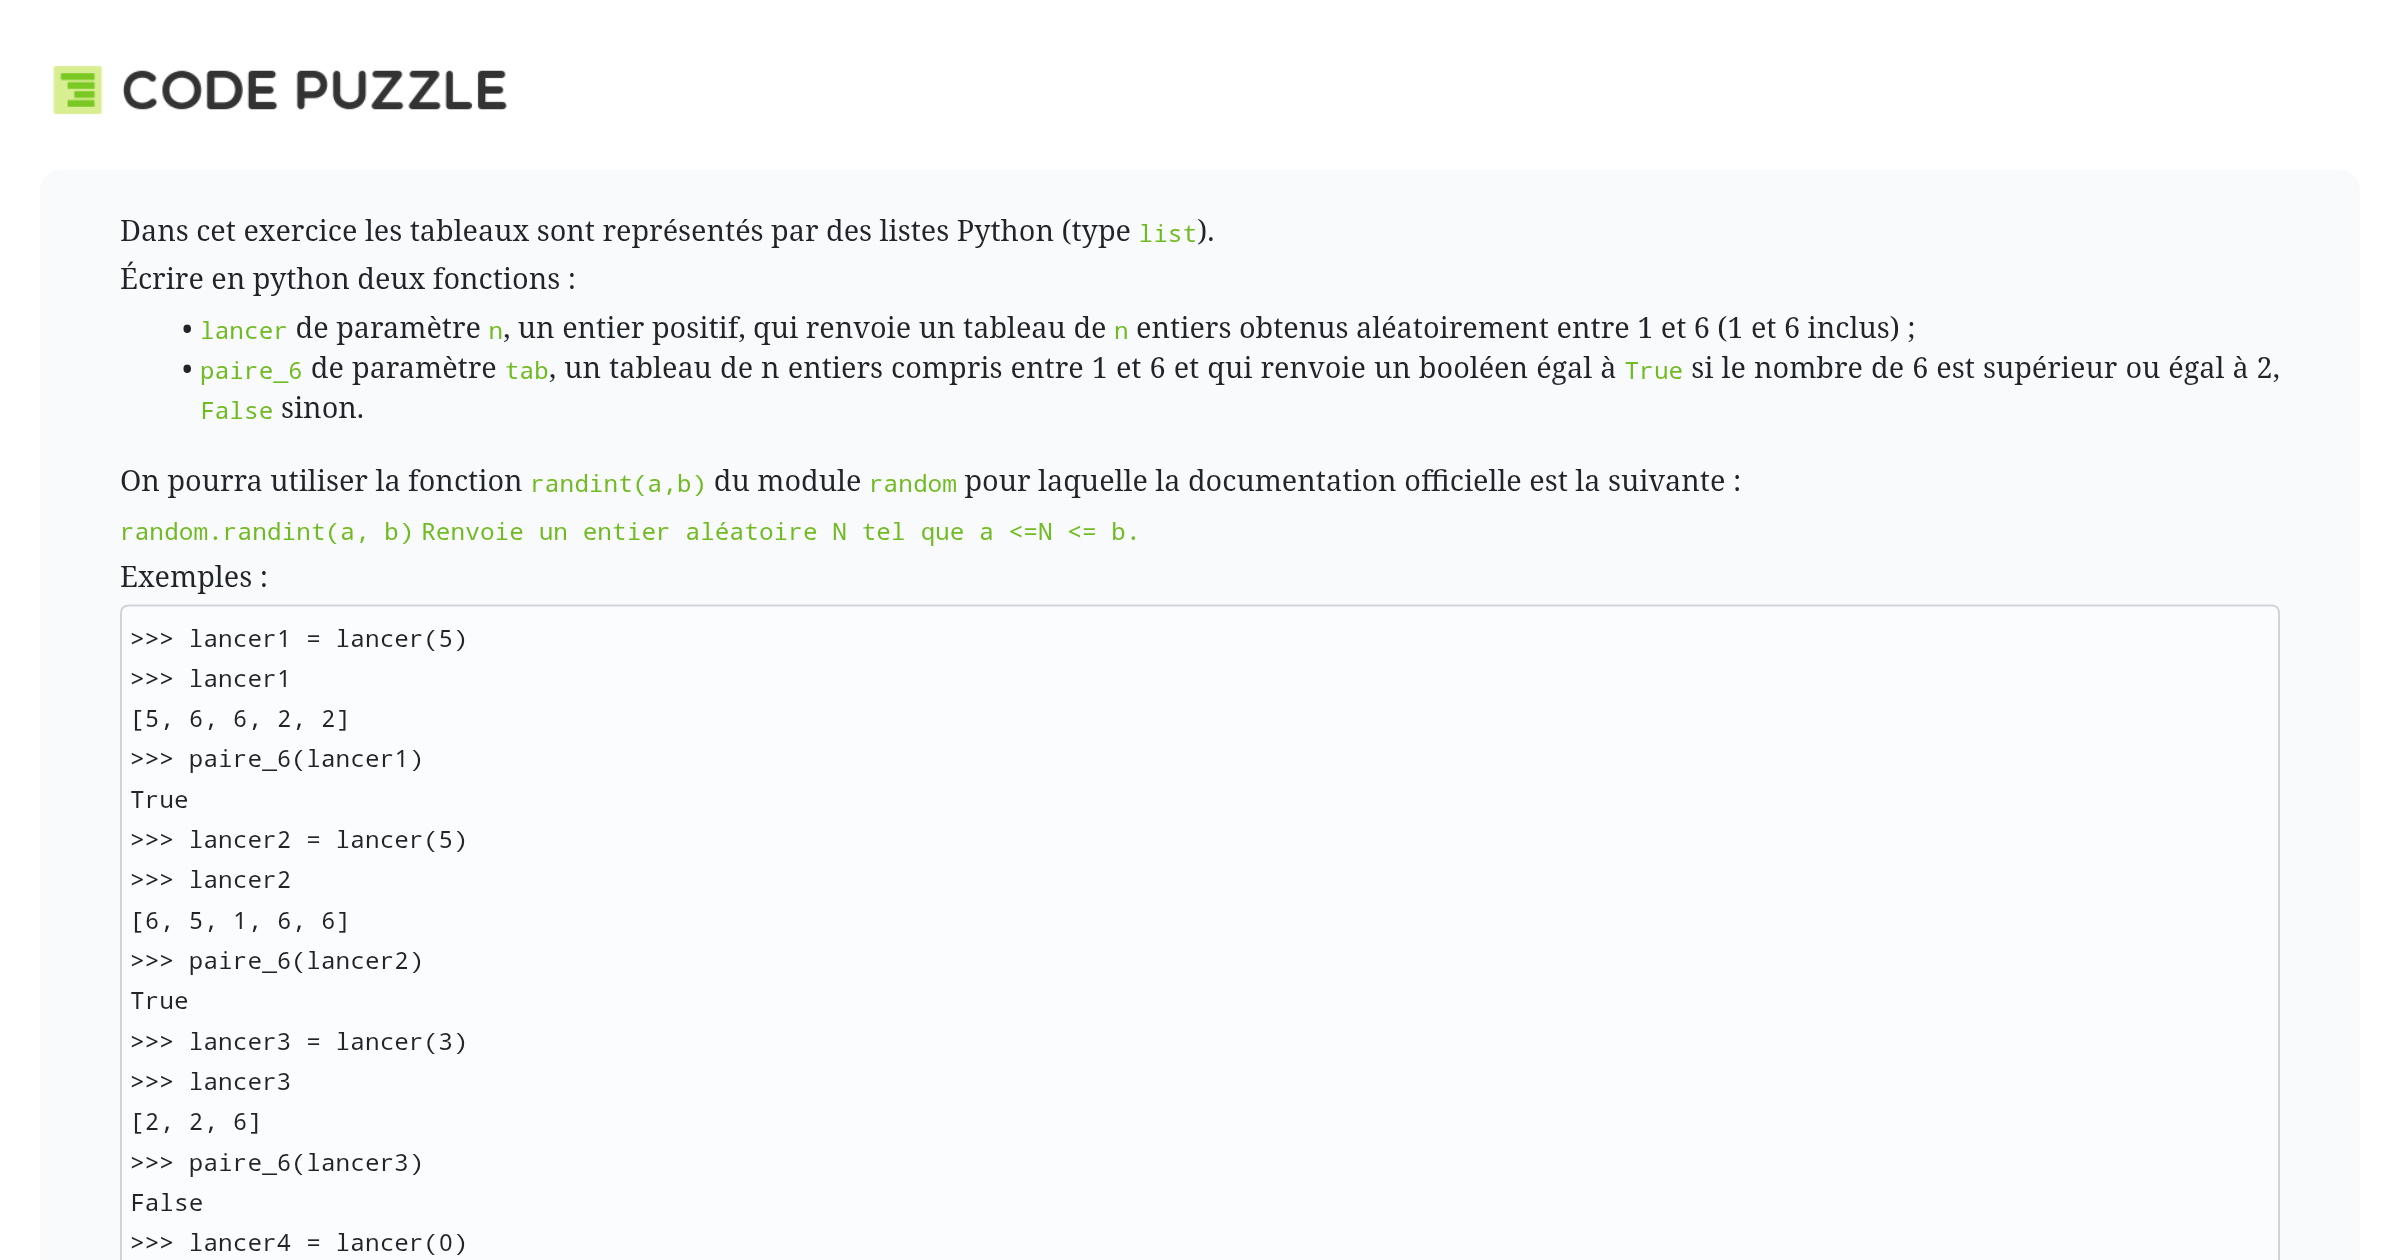Click the green Code Puzzle logo icon
Screen dimensions: 2400x1260
[77, 90]
